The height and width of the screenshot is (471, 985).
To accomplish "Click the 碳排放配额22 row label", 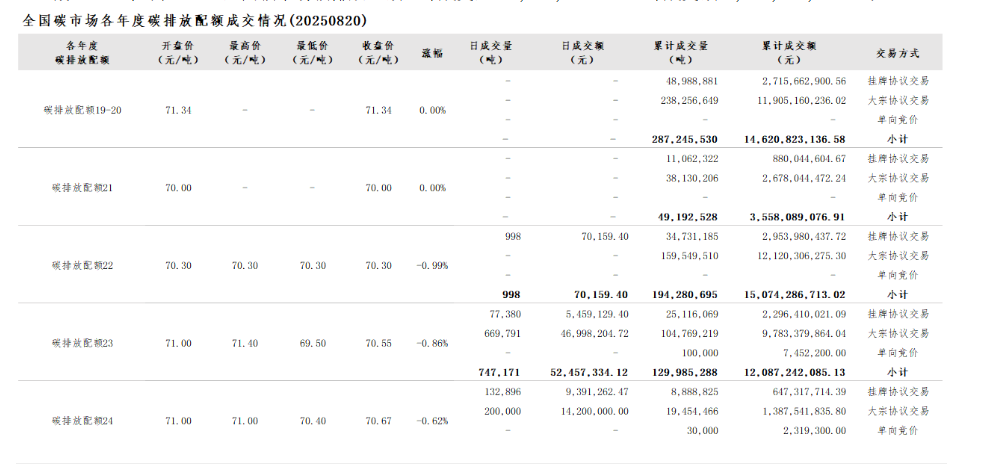I will click(82, 266).
